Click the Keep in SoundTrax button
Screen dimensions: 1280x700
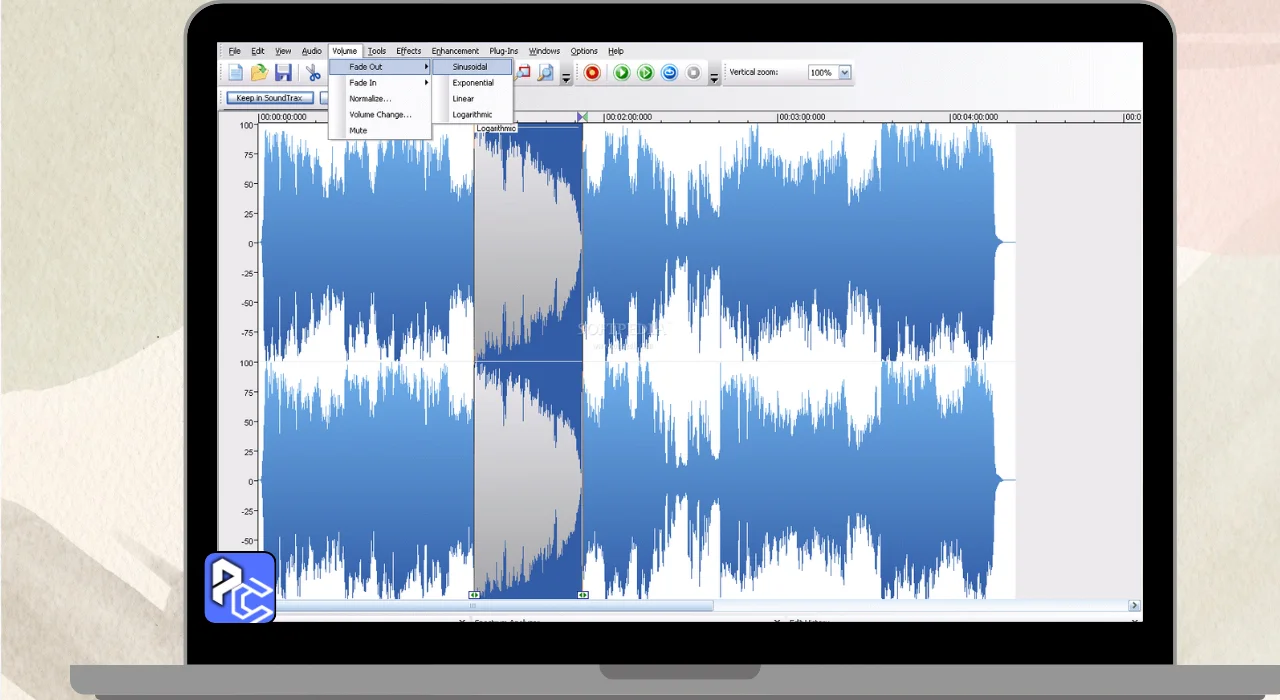pos(269,98)
